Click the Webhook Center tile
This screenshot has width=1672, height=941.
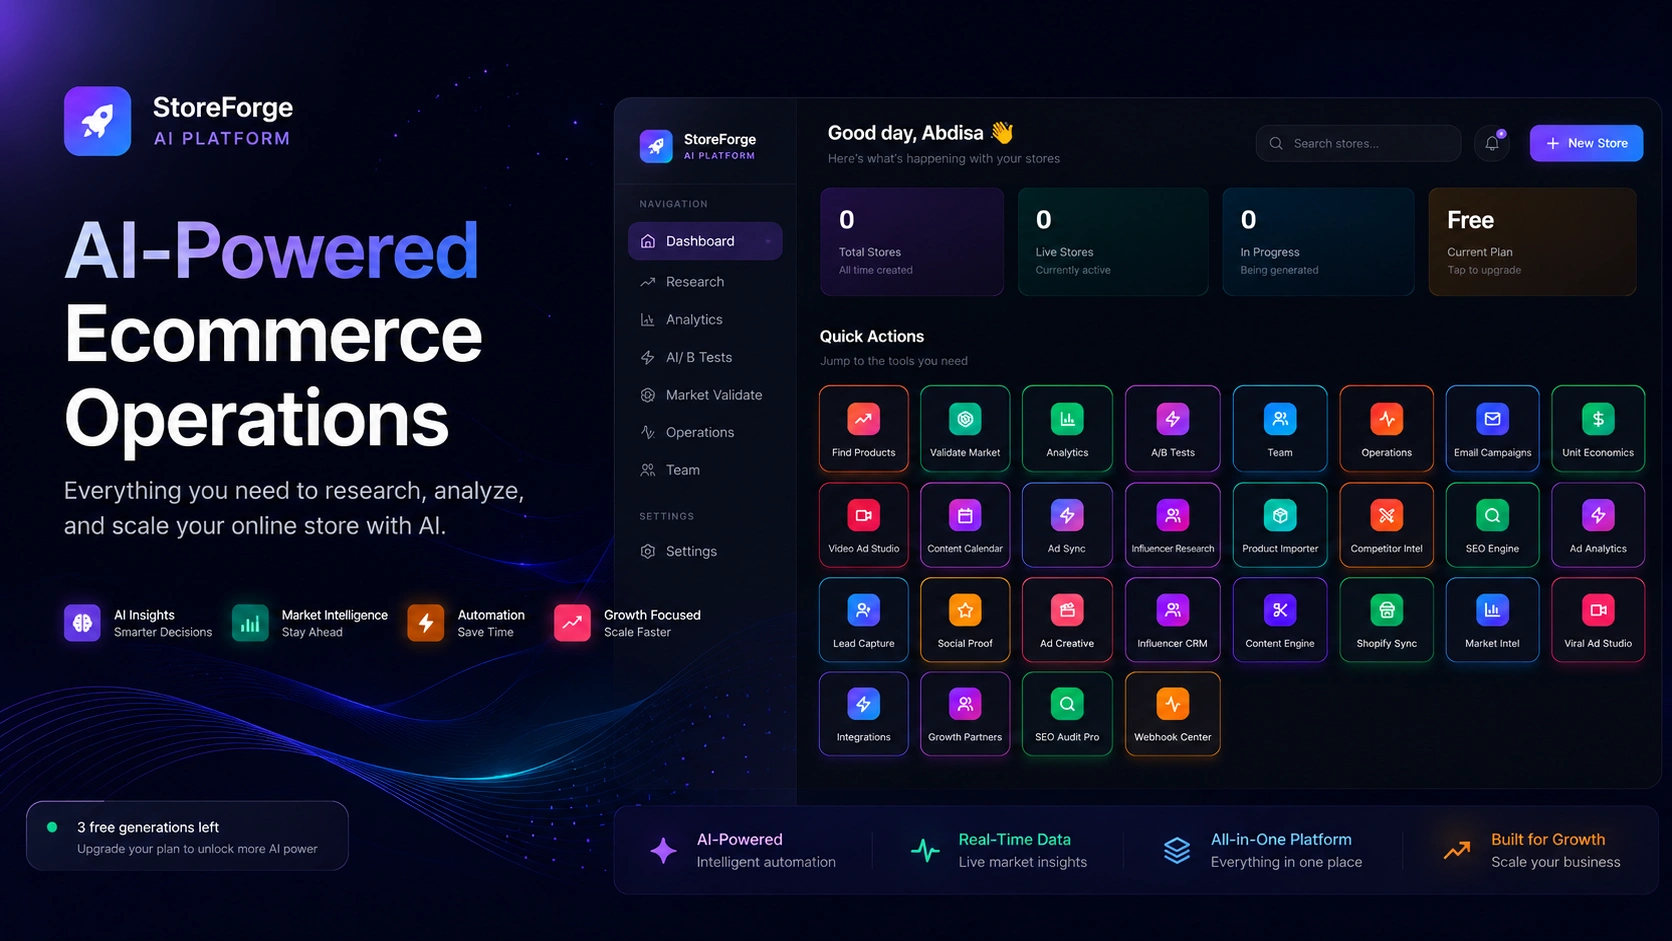tap(1172, 714)
